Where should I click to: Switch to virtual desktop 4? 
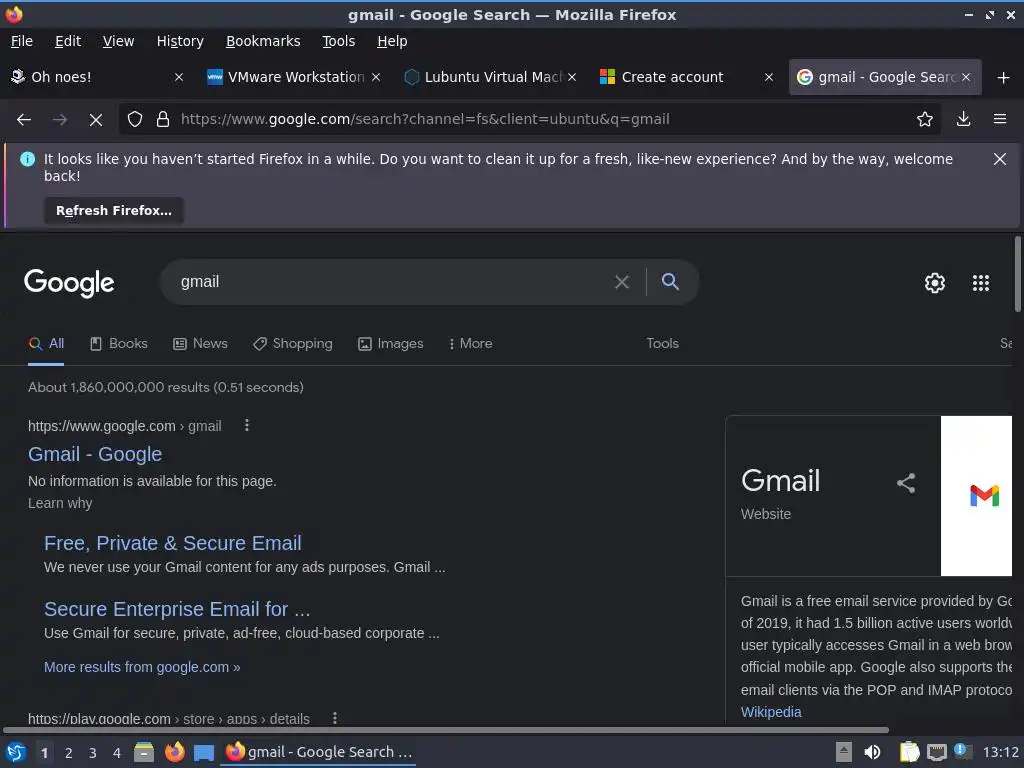tap(117, 753)
